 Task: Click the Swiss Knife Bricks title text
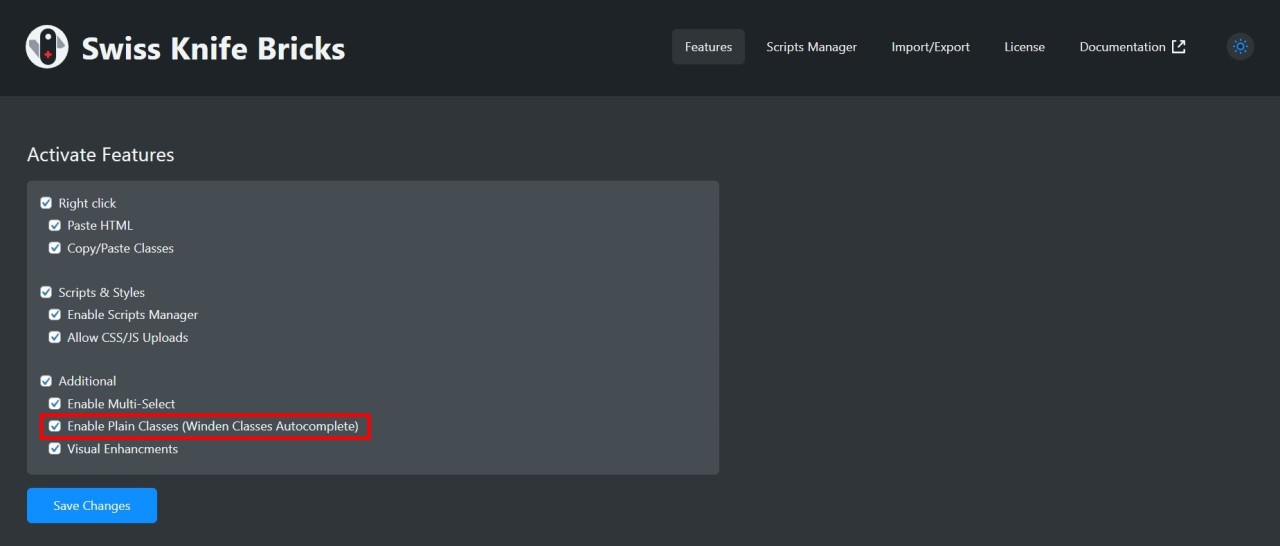pos(213,48)
